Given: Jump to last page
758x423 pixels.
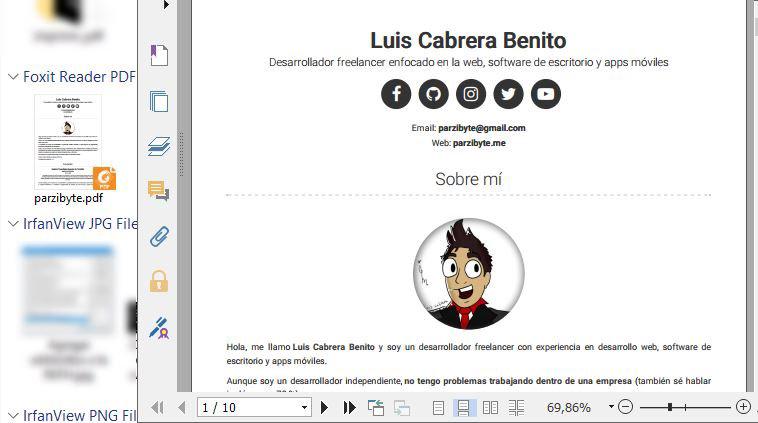Looking at the screenshot, I should tap(349, 407).
